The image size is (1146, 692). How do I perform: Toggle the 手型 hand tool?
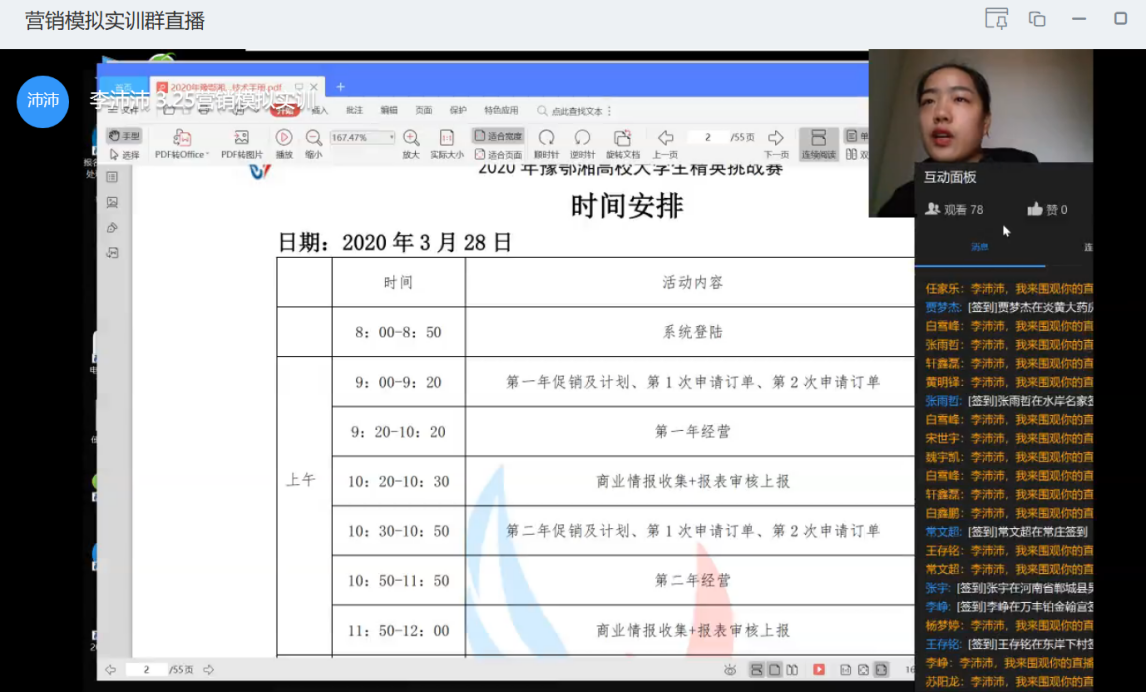tap(125, 136)
